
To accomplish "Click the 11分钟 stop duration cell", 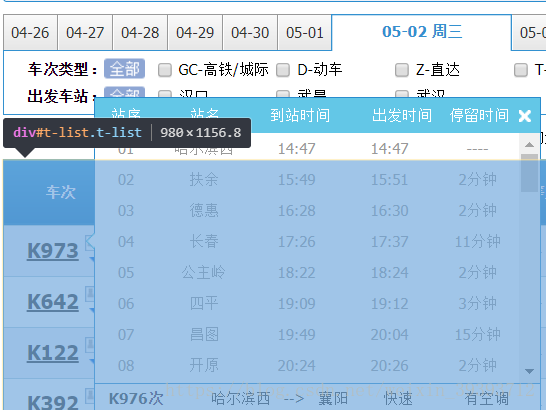I will coord(477,242).
